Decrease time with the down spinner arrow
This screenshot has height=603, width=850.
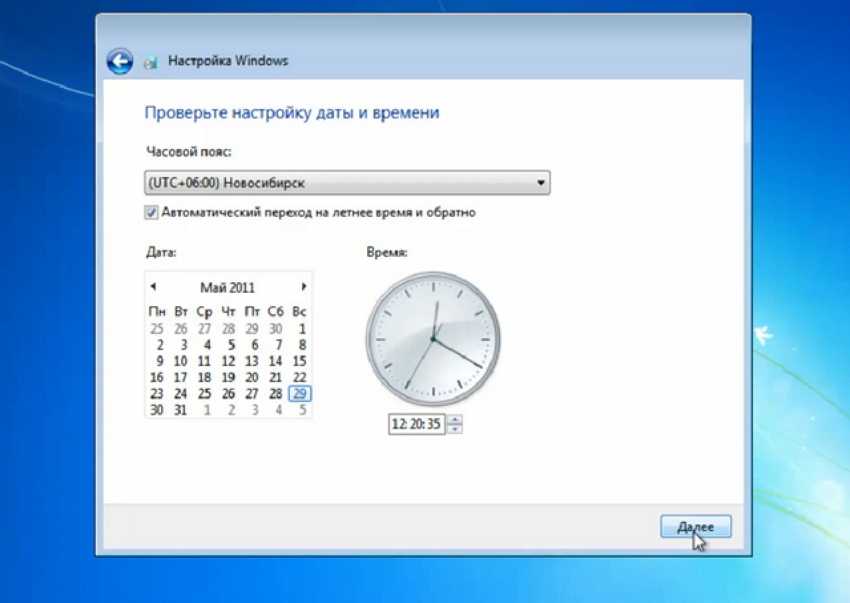[456, 429]
